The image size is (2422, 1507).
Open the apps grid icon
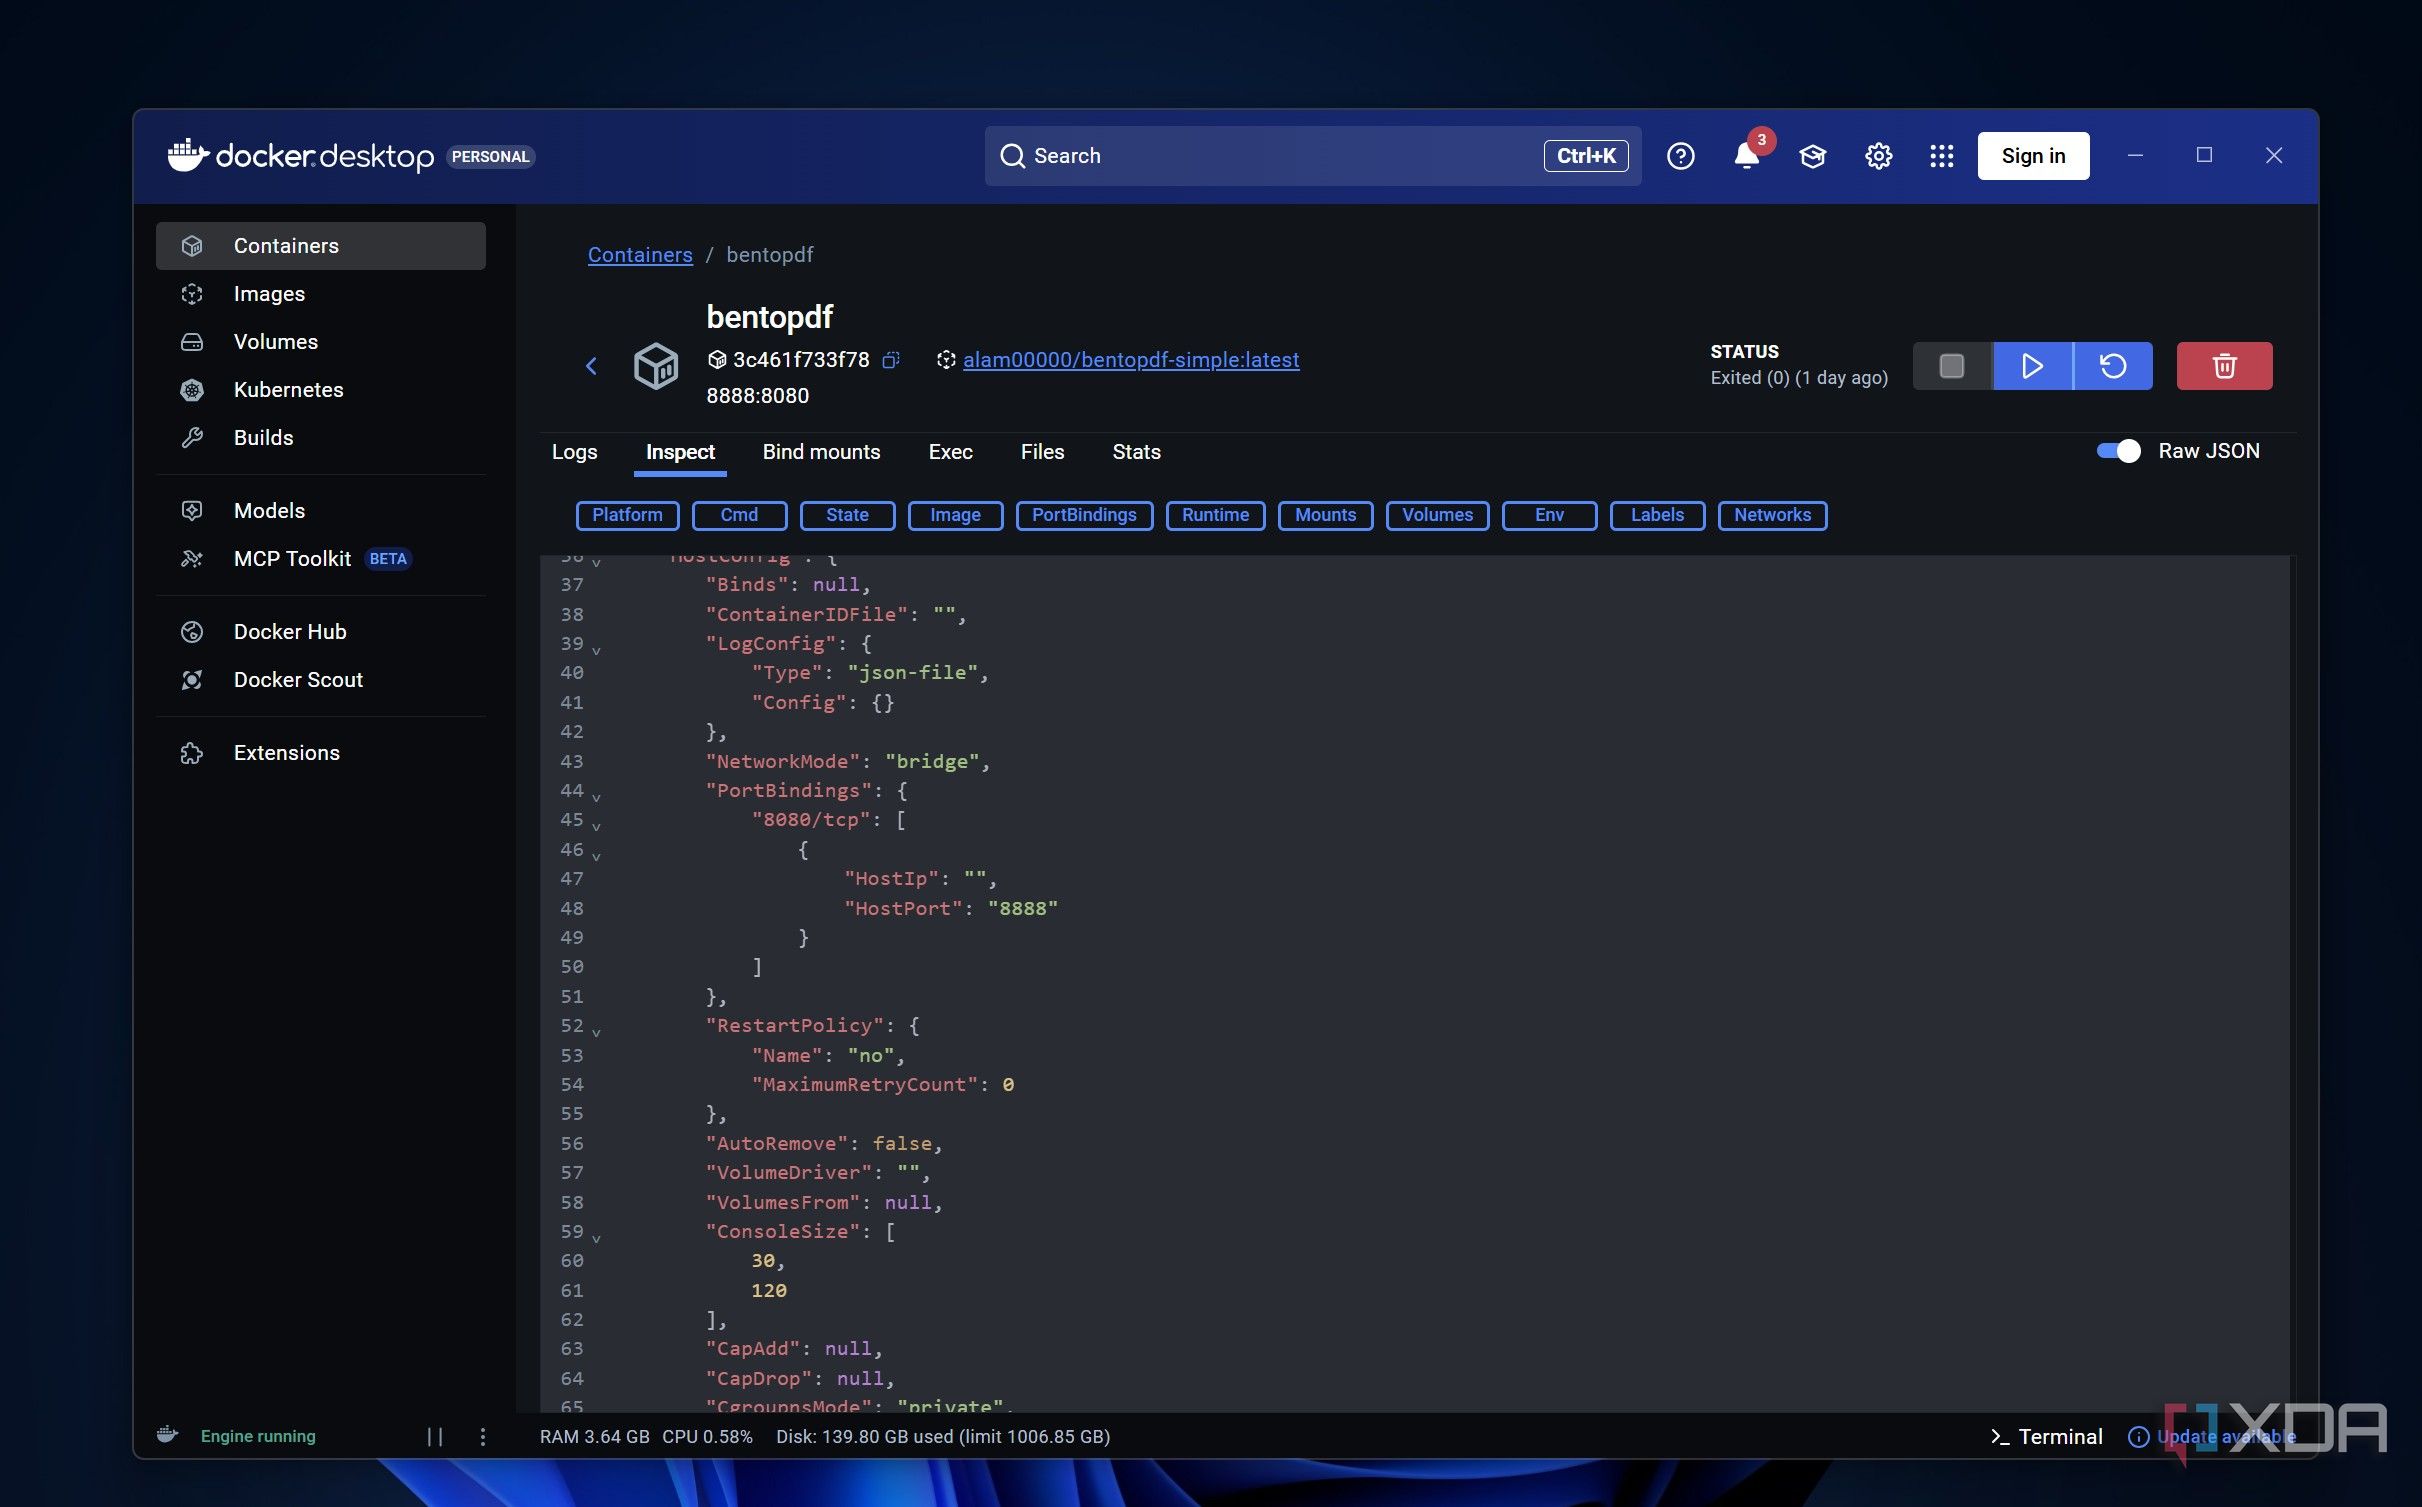[x=1941, y=156]
